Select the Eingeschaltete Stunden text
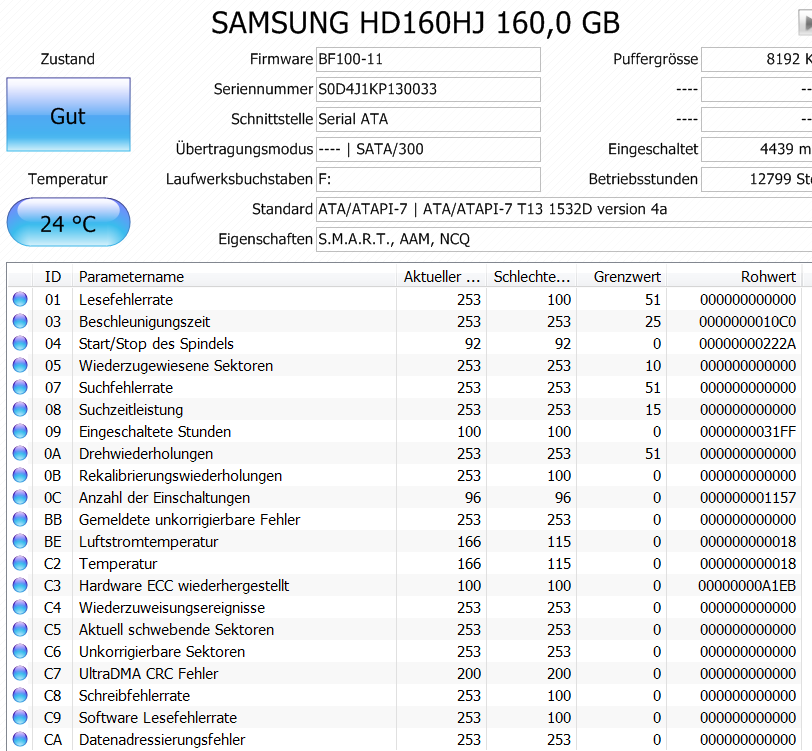Image resolution: width=812 pixels, height=751 pixels. pyautogui.click(x=155, y=432)
